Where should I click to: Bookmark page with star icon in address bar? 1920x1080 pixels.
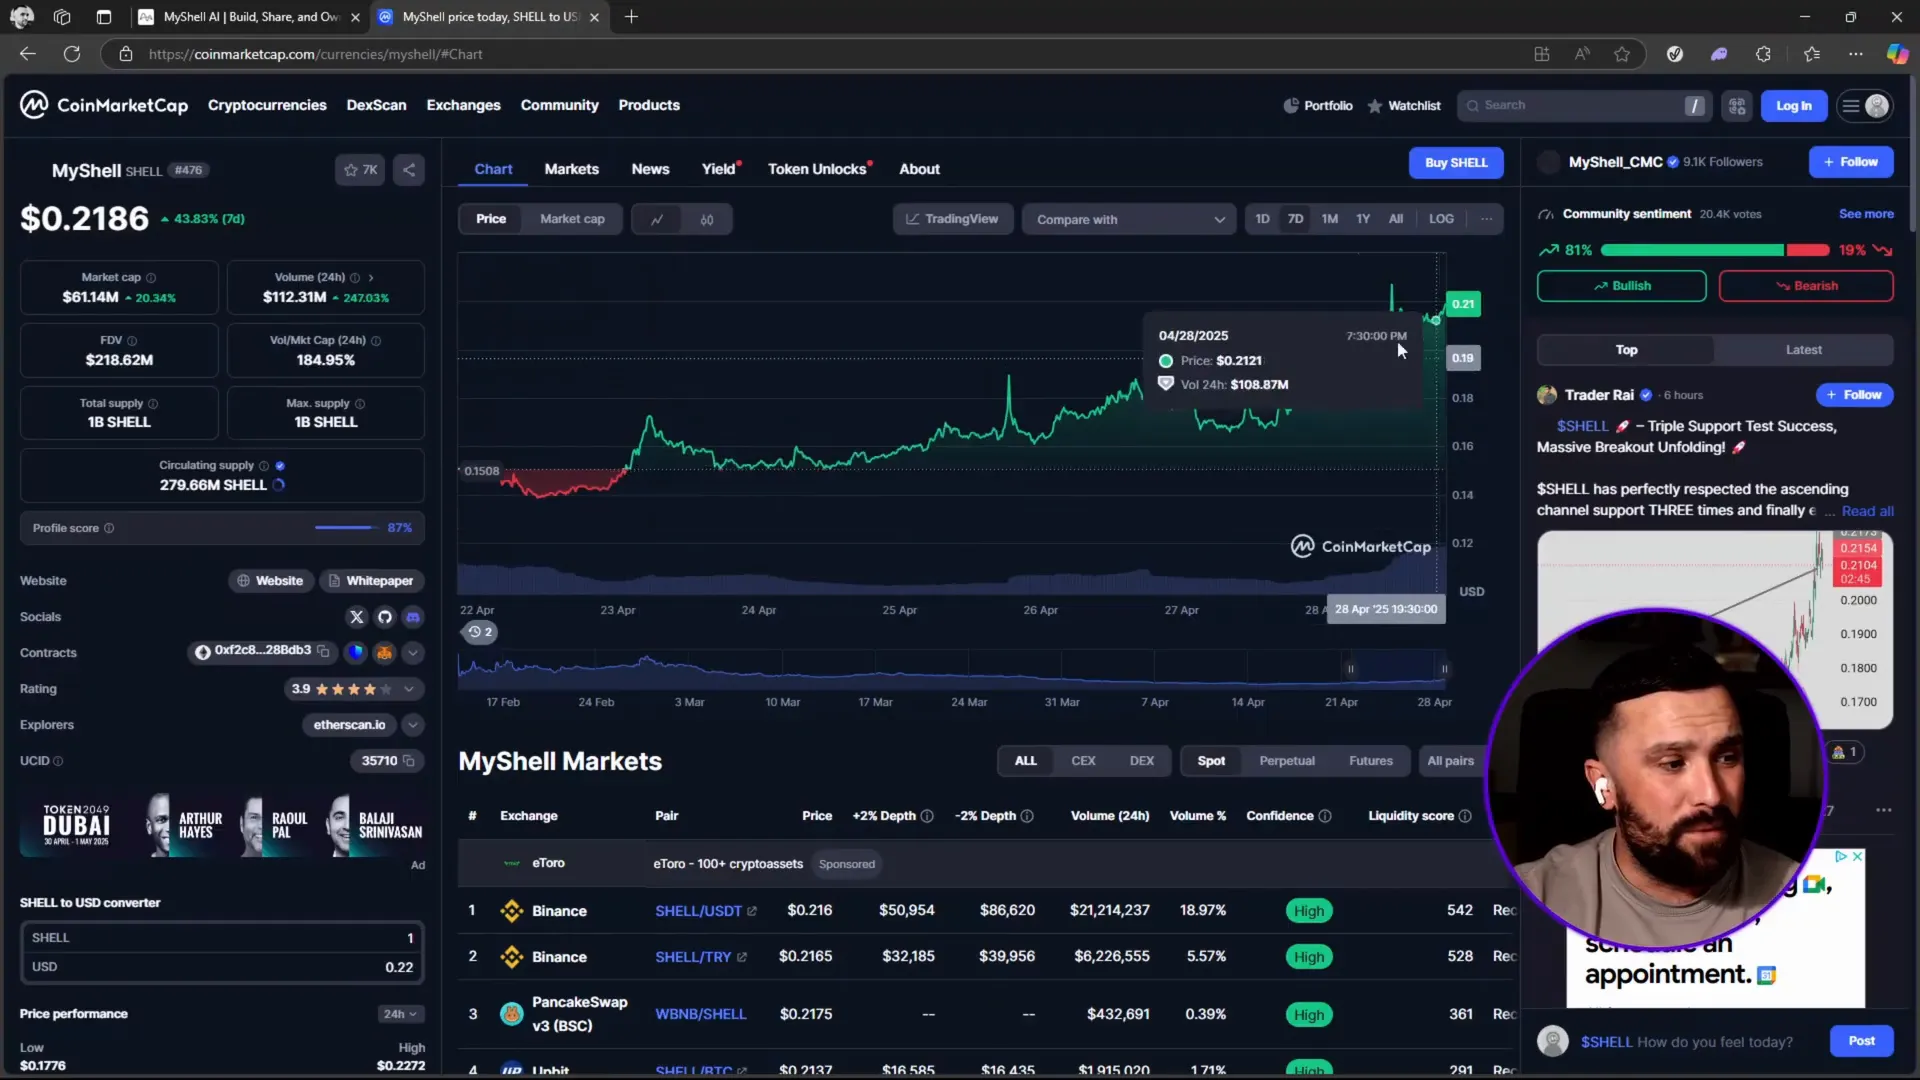[x=1622, y=54]
